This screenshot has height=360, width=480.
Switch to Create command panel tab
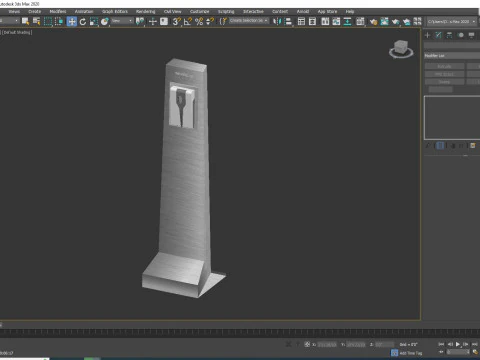pyautogui.click(x=427, y=35)
